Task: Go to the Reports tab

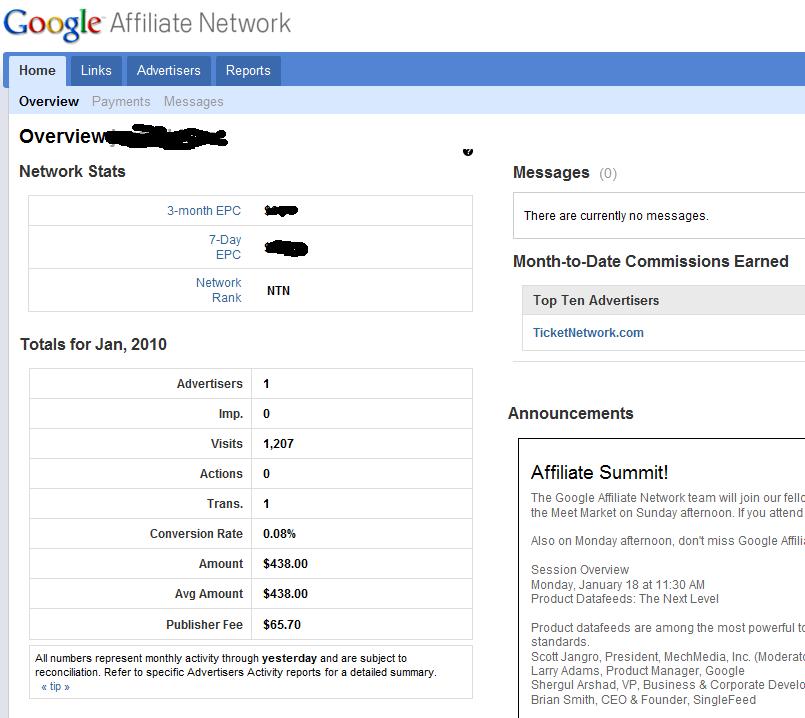Action: click(x=248, y=70)
